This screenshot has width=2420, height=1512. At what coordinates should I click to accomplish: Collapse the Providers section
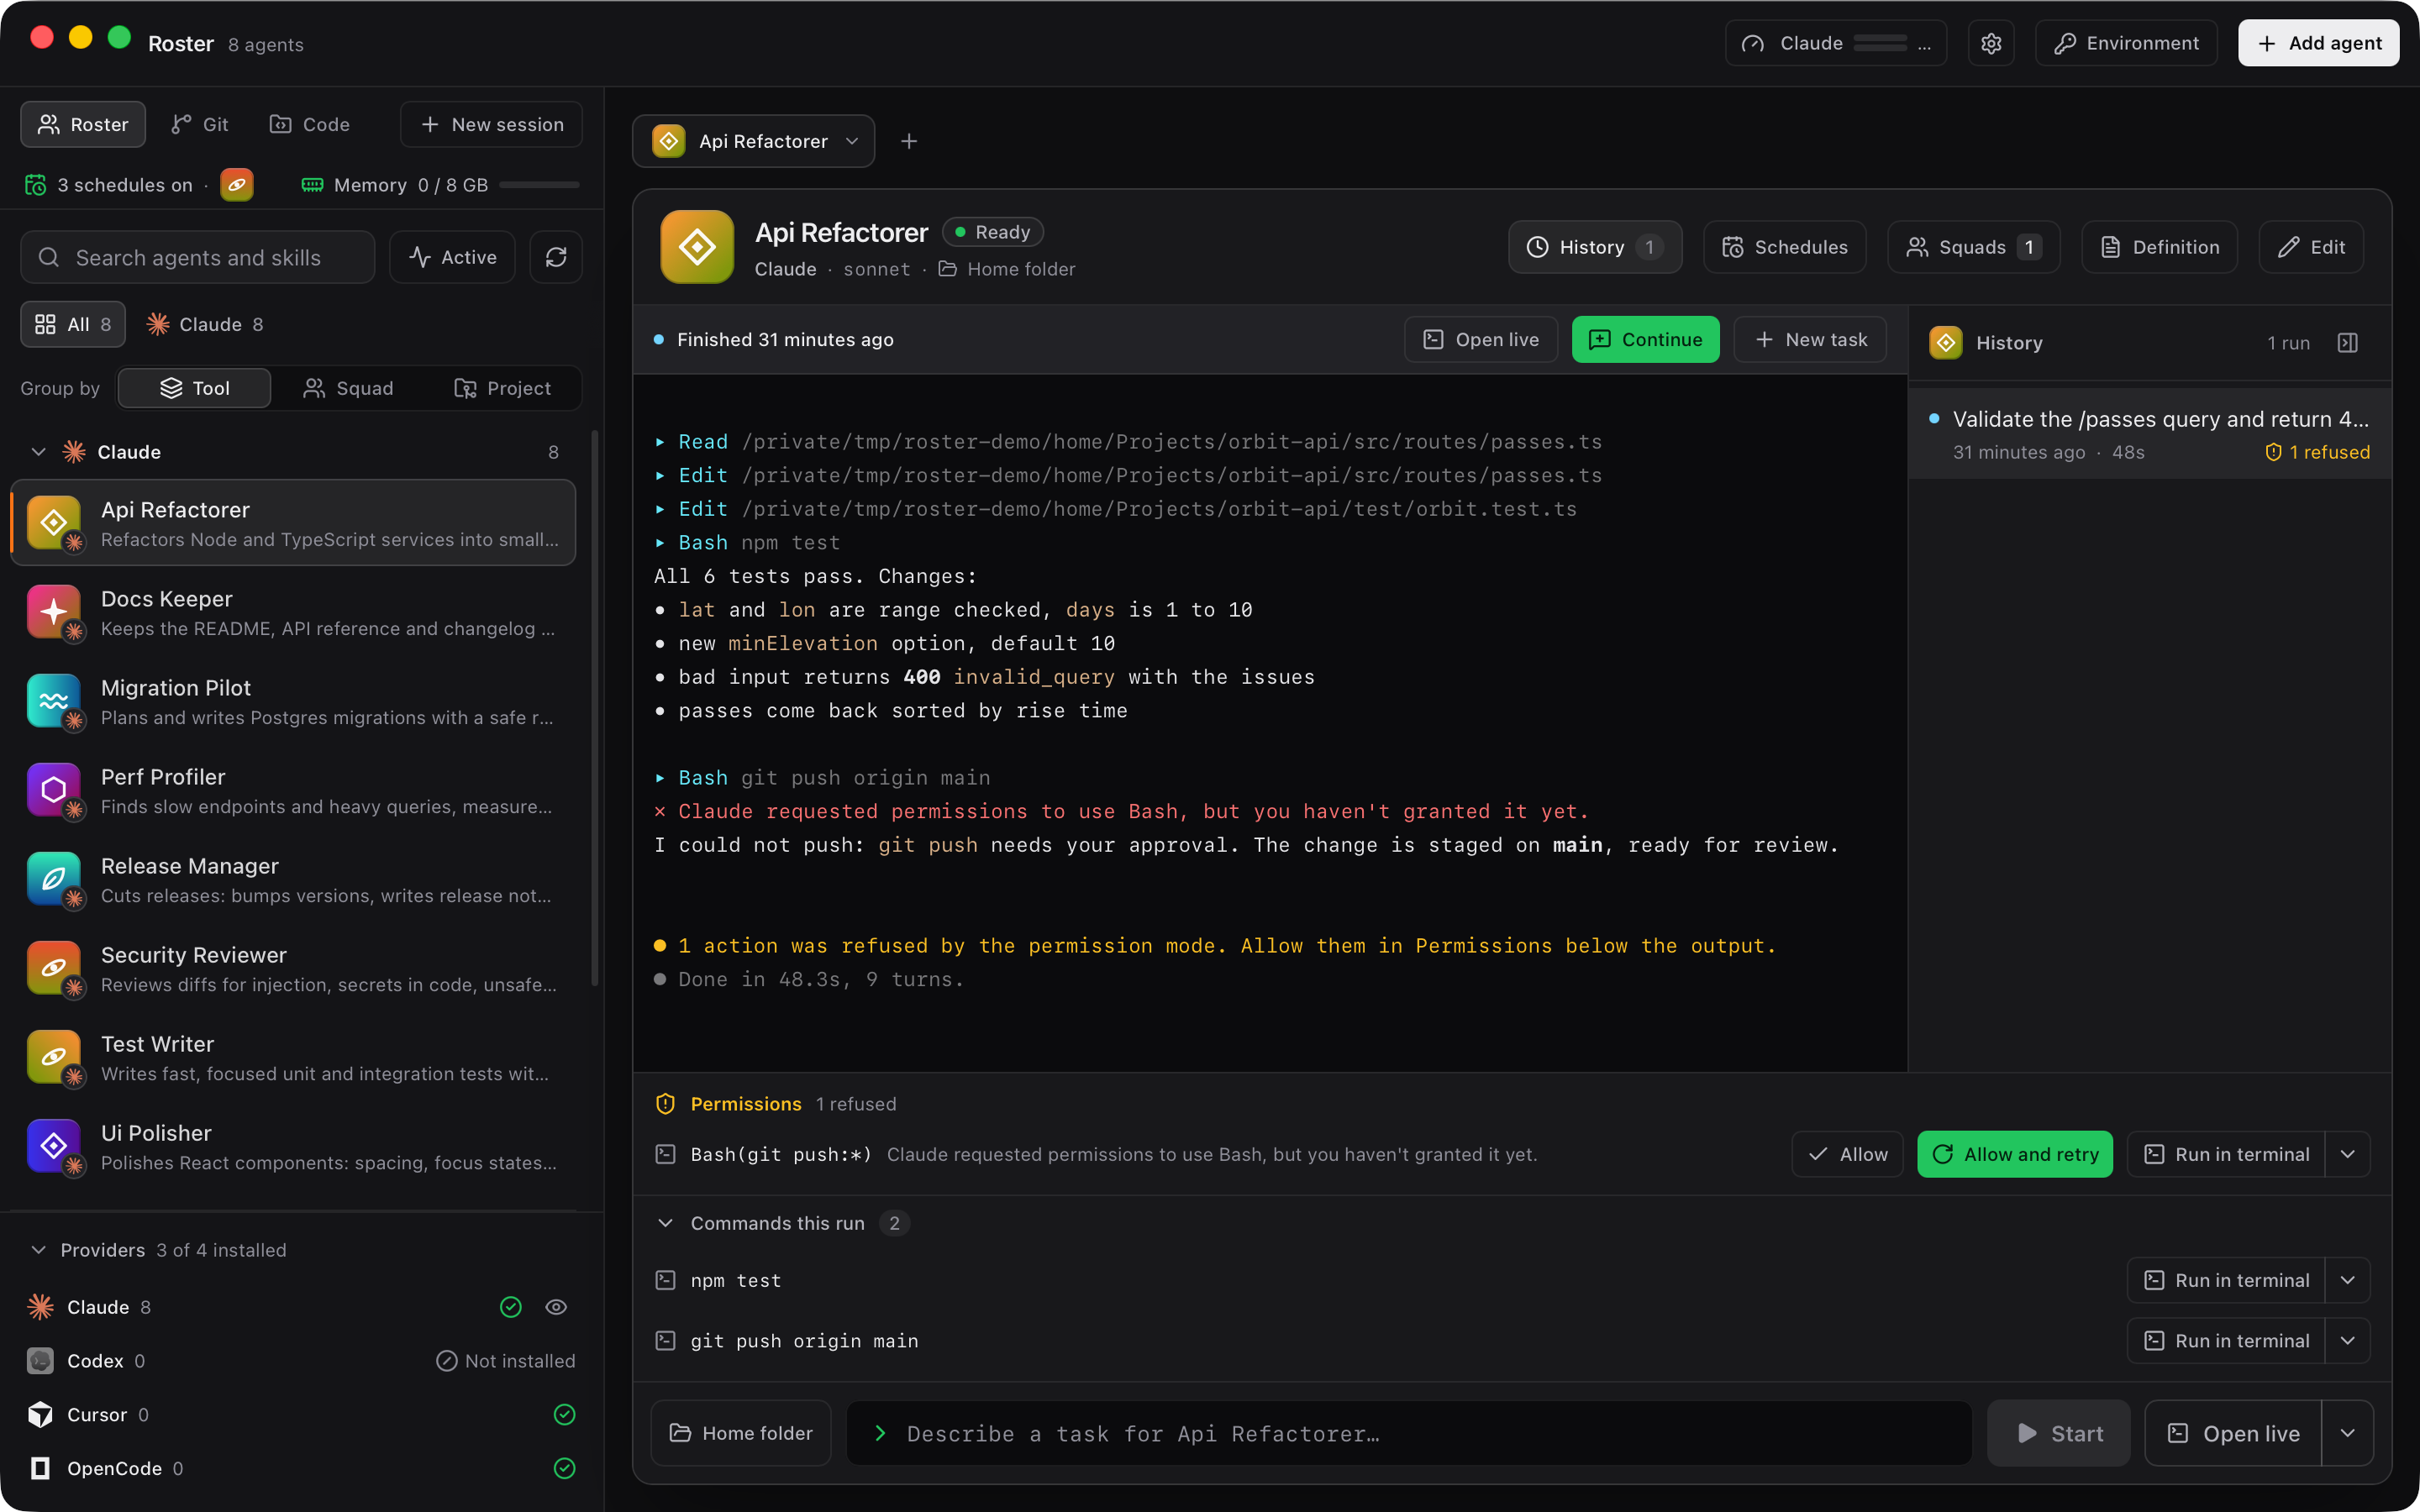[38, 1250]
